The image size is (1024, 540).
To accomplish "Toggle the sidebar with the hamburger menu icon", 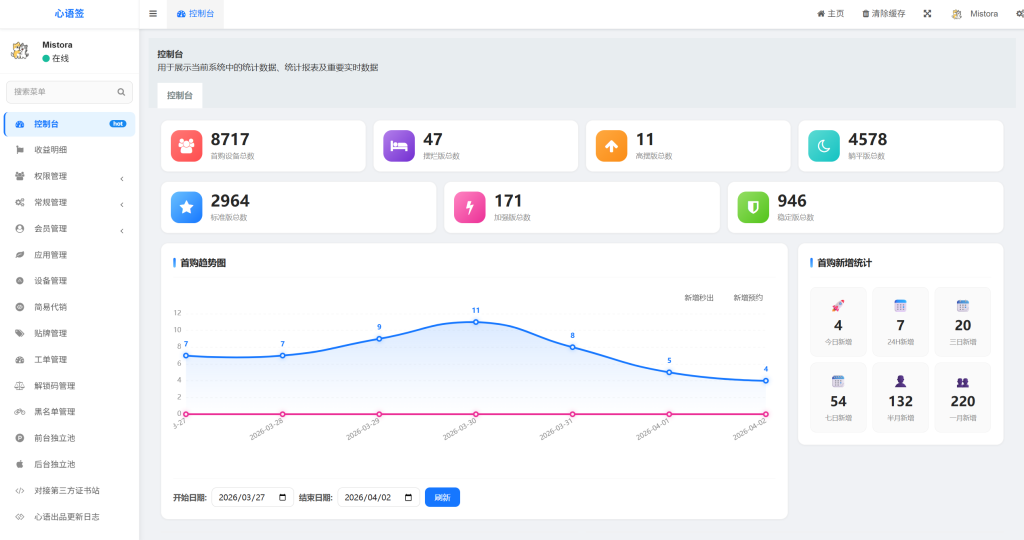I will [x=153, y=14].
